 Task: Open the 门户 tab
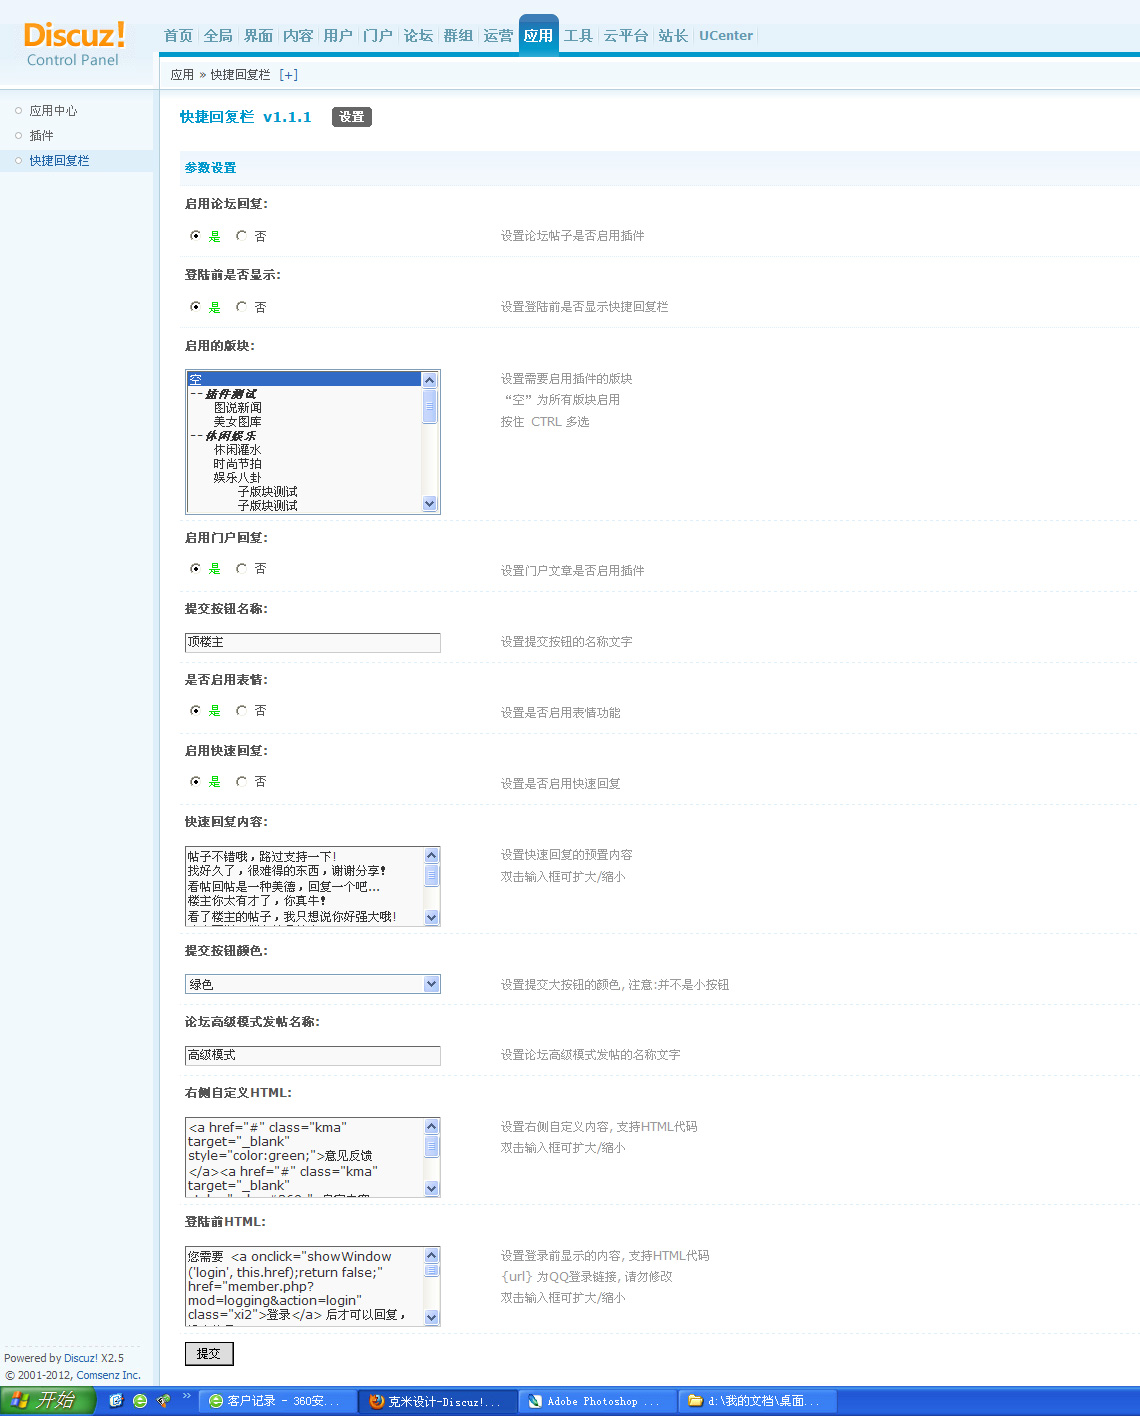point(378,36)
